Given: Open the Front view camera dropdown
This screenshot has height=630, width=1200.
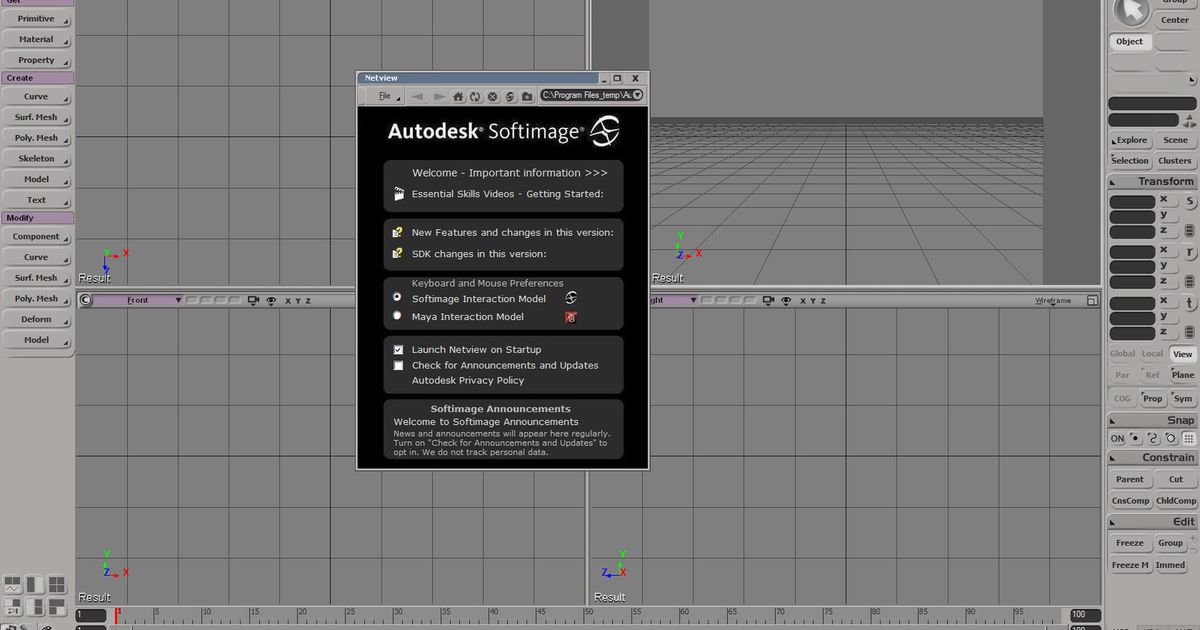Looking at the screenshot, I should click(x=179, y=299).
